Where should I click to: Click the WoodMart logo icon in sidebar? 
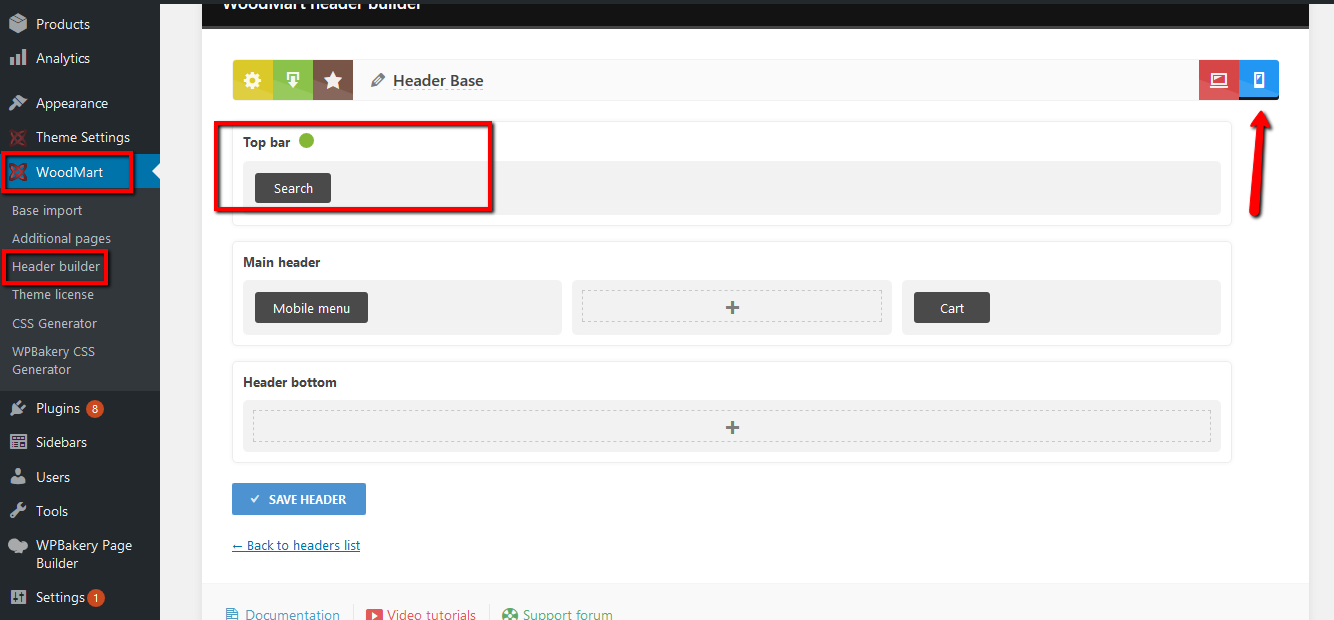18,172
